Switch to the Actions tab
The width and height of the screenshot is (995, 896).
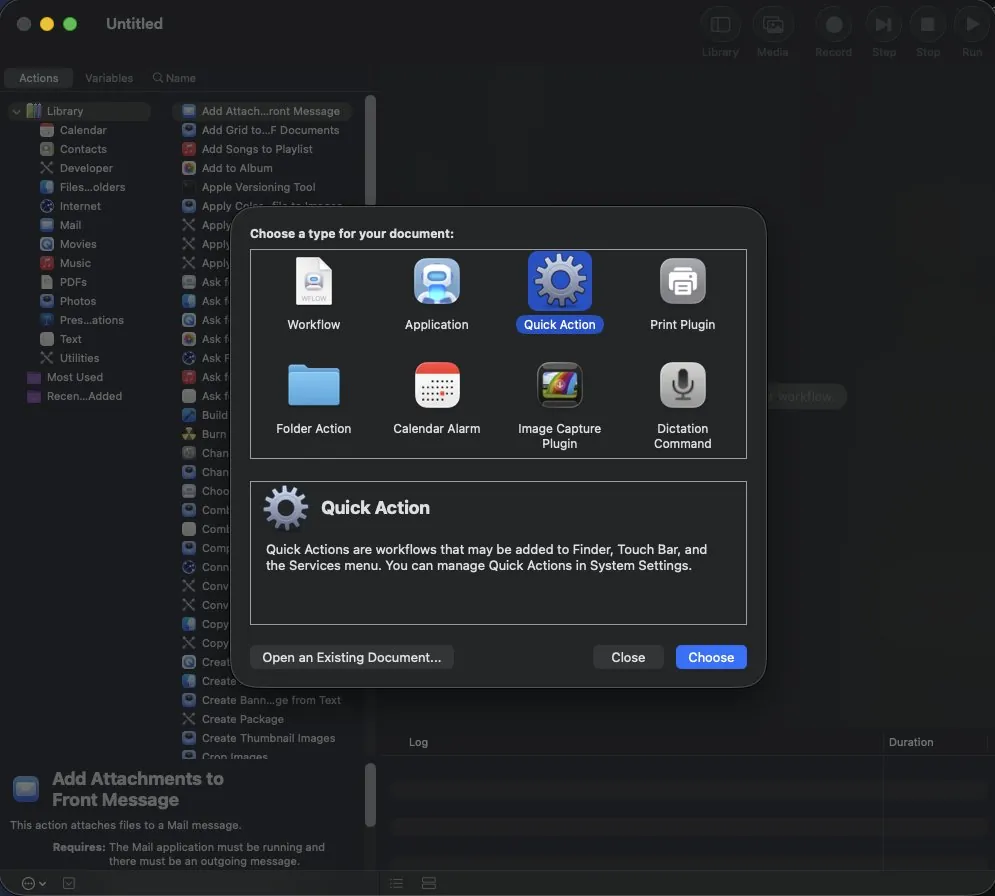pos(38,78)
